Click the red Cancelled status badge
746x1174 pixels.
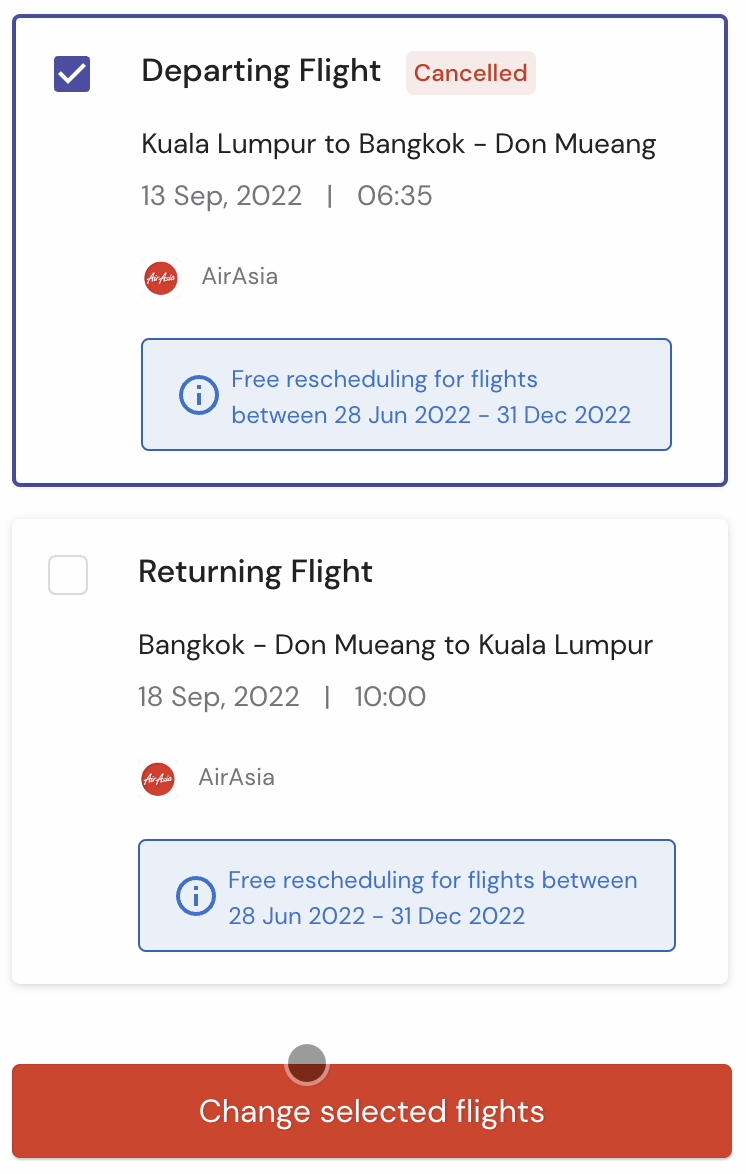click(x=470, y=73)
